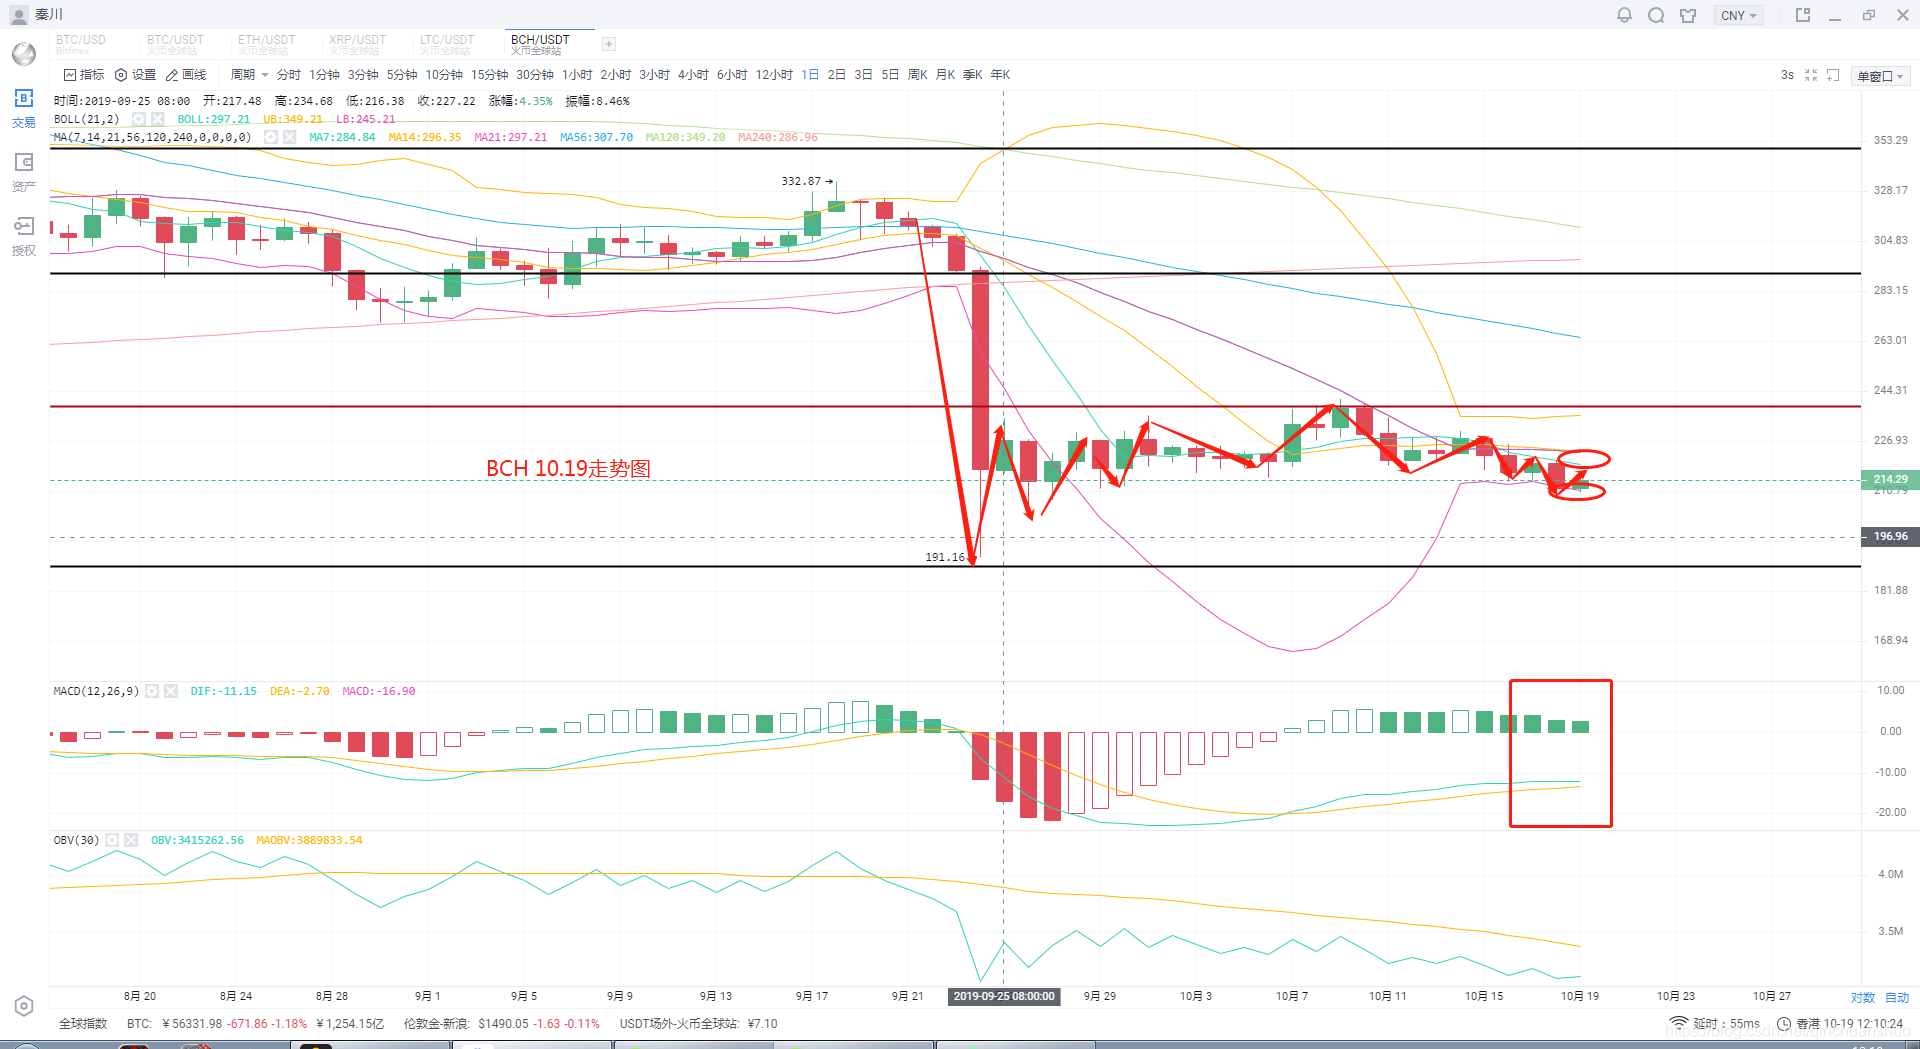Click the 214.29 current price marker
This screenshot has width=1920, height=1049.
tap(1889, 479)
